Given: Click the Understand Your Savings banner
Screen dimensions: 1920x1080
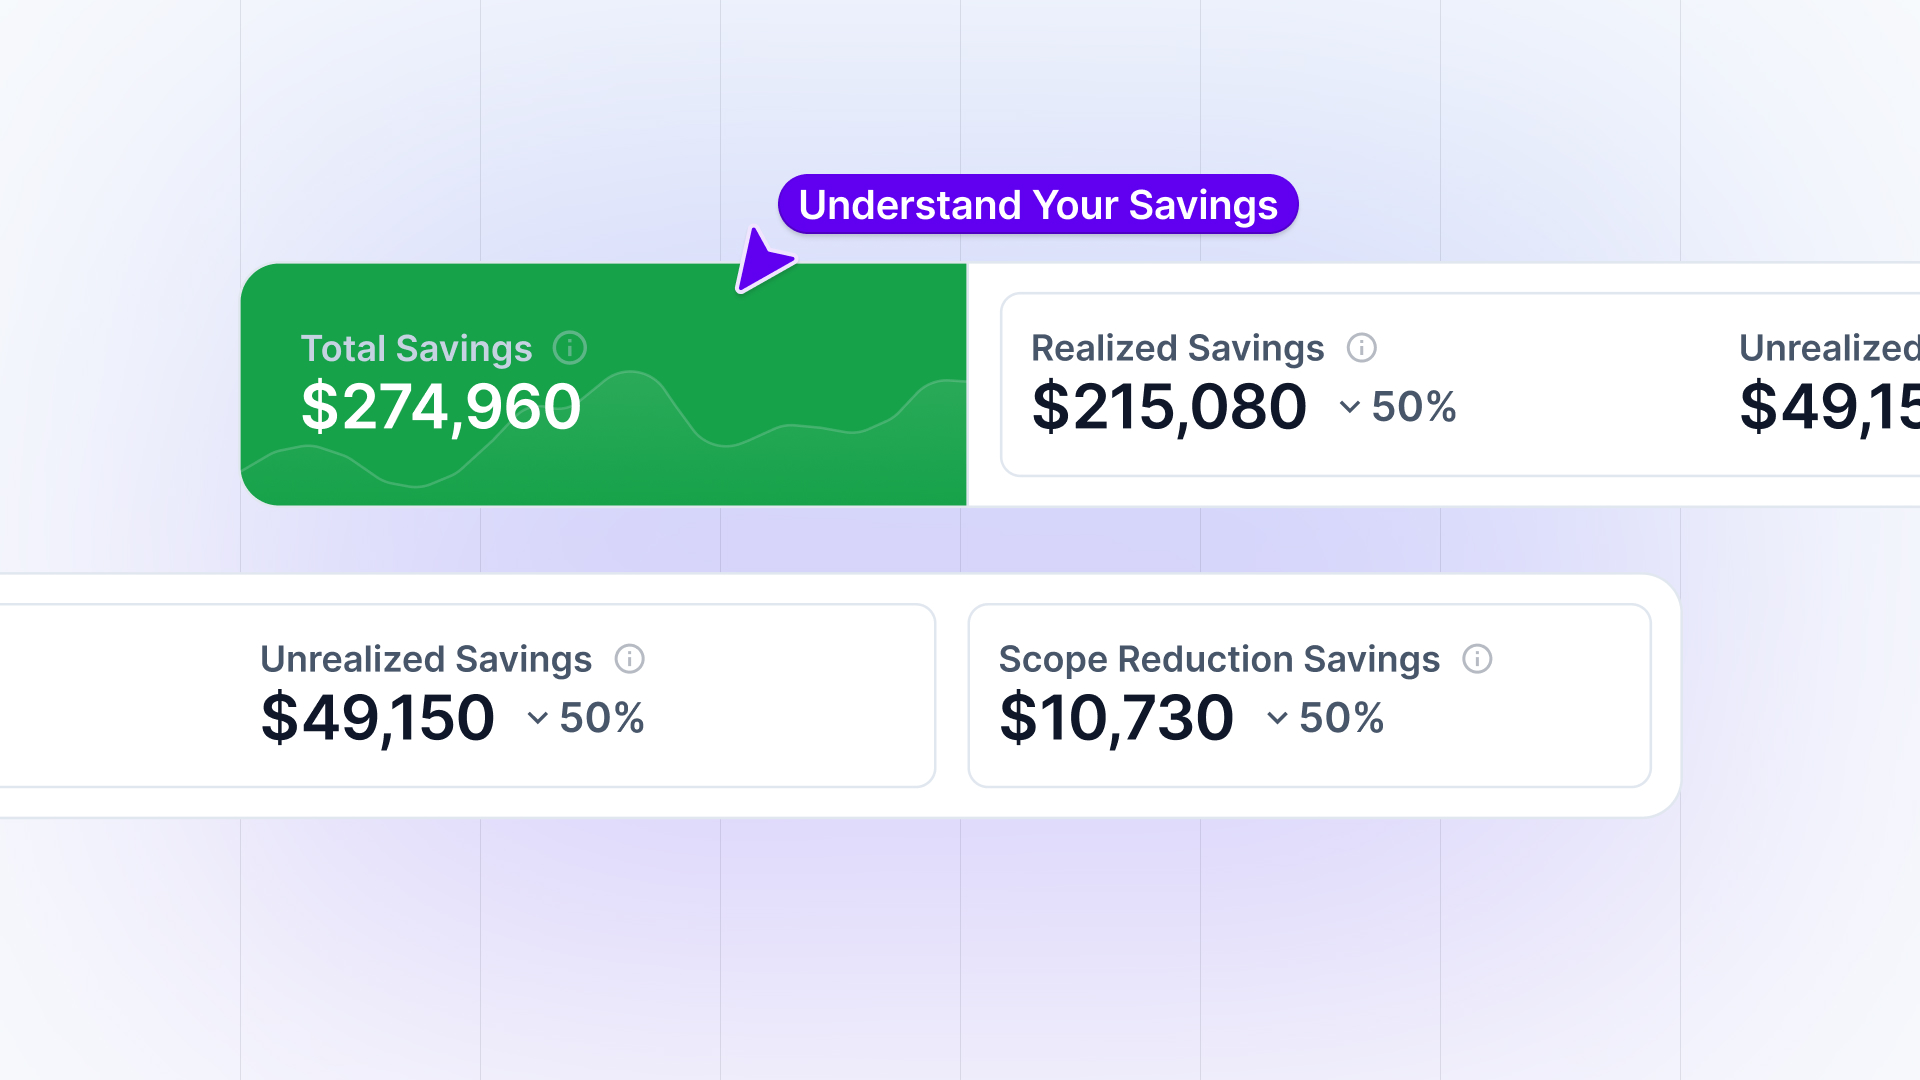Looking at the screenshot, I should (x=1038, y=204).
